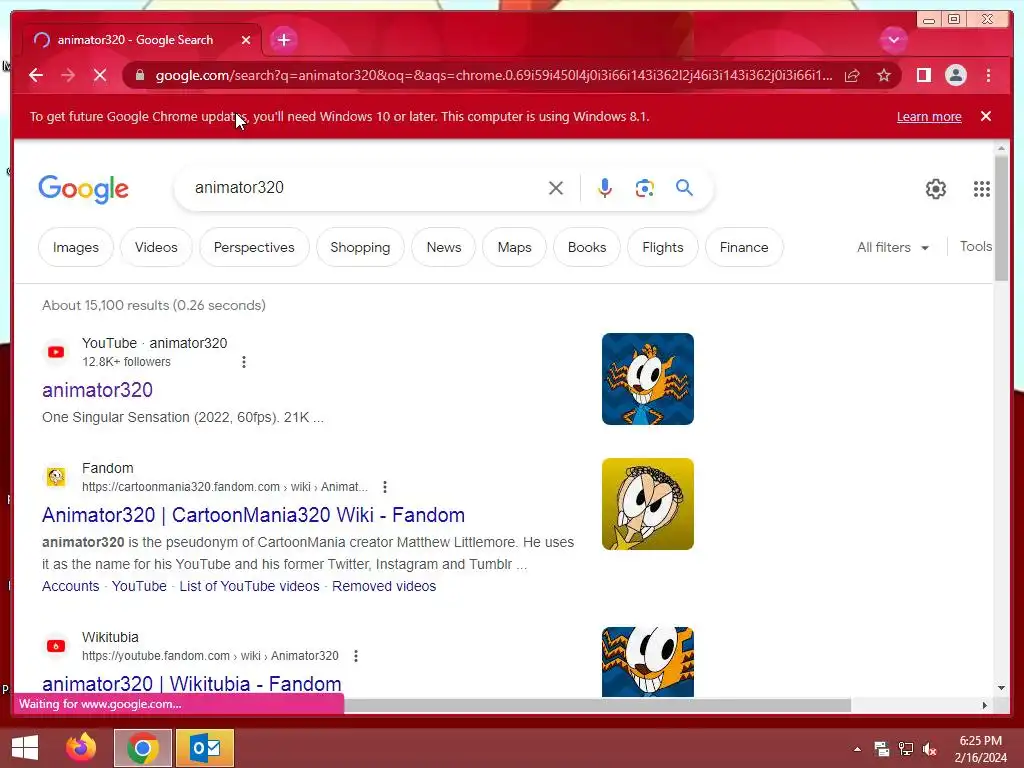Image resolution: width=1024 pixels, height=768 pixels.
Task: Open the Windows Start button
Action: point(25,748)
